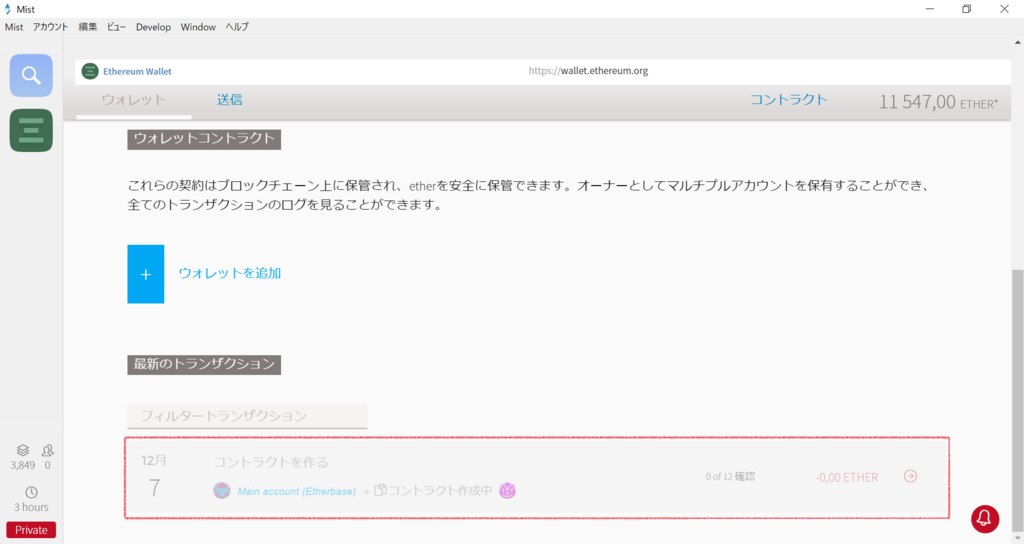Viewport: 1024px width, 544px height.
Task: Open the アカウント menu
Action: pyautogui.click(x=50, y=27)
